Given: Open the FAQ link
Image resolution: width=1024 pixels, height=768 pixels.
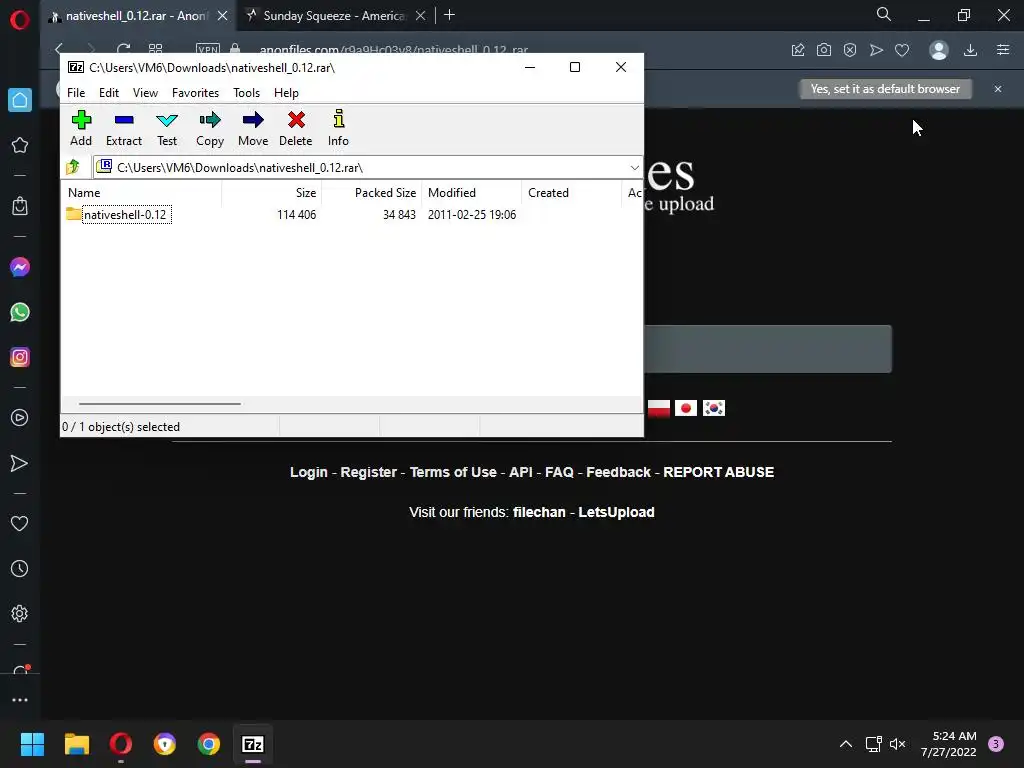Looking at the screenshot, I should (x=559, y=472).
